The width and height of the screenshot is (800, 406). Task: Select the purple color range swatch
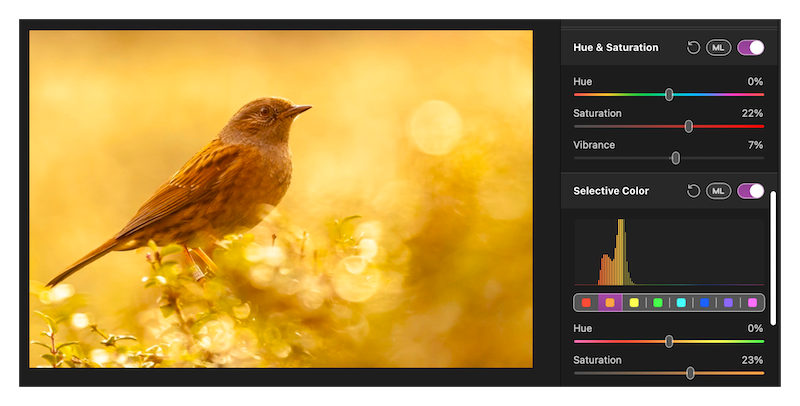(x=729, y=303)
